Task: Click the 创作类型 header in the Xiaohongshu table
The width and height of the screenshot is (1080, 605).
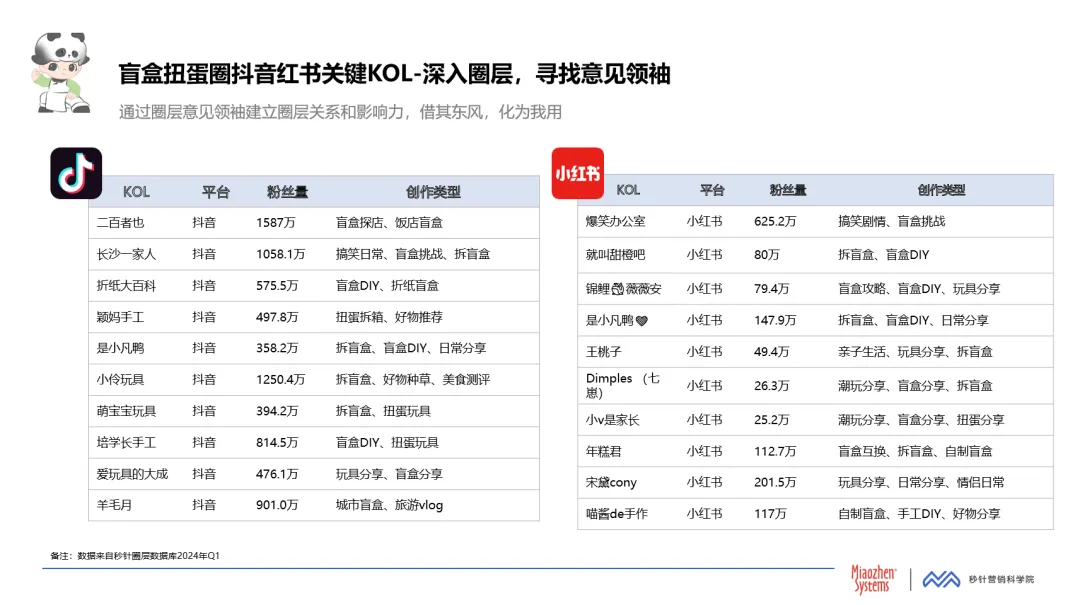Action: [x=941, y=190]
